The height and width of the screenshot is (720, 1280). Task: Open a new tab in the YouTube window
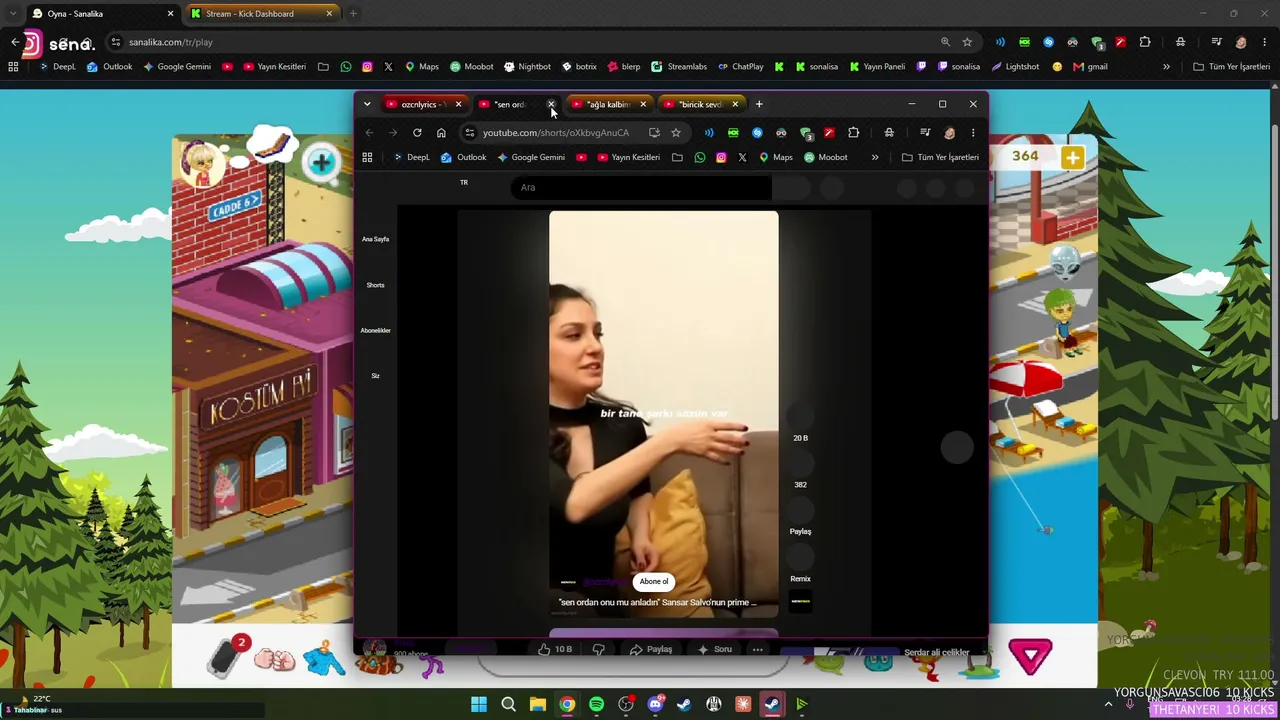point(759,104)
